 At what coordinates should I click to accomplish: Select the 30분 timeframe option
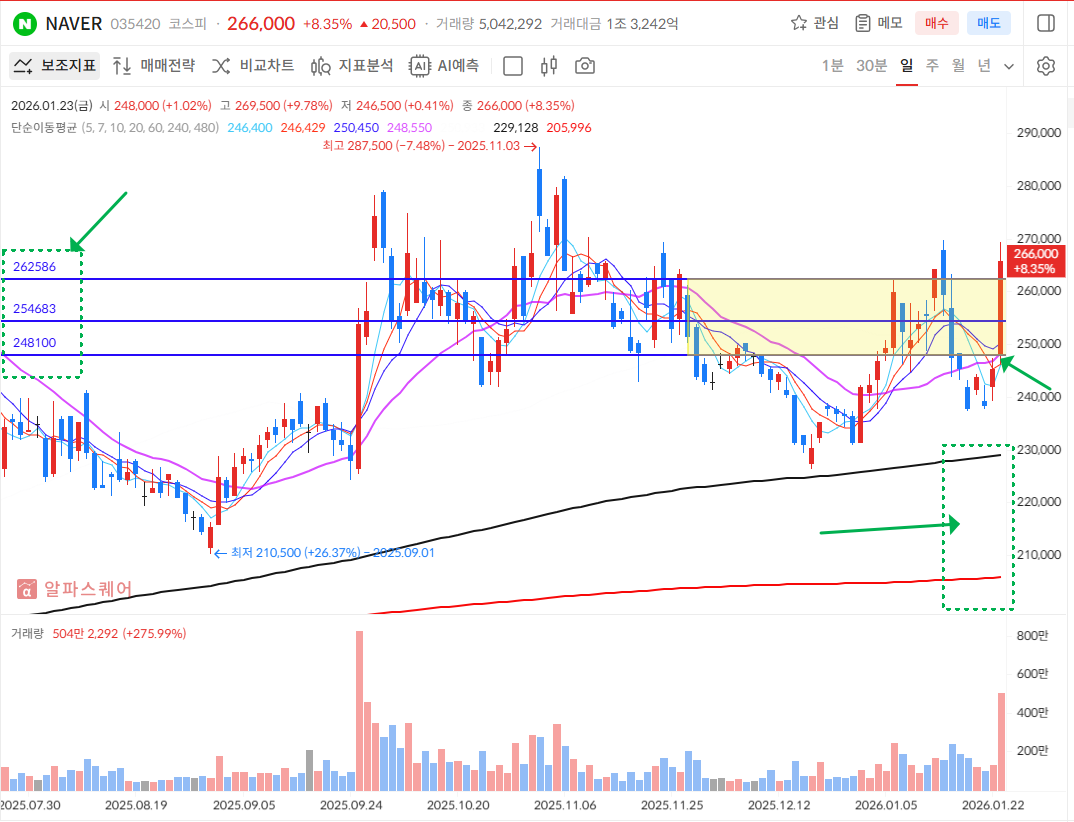point(871,66)
